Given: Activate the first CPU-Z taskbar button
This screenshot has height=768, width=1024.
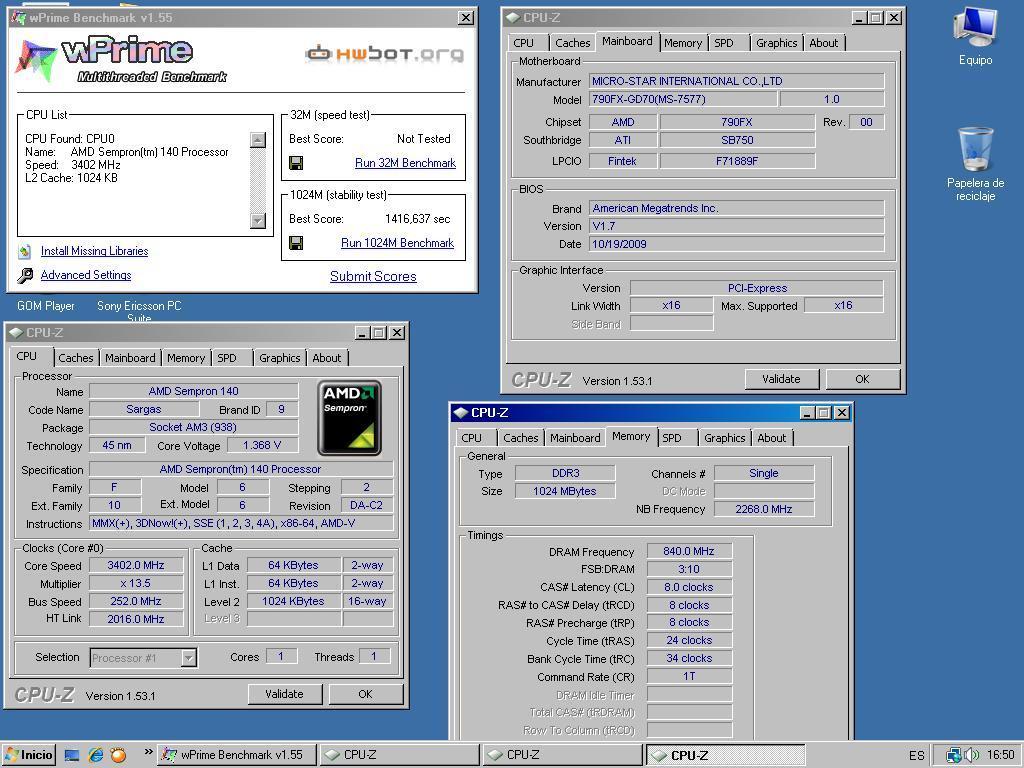Looking at the screenshot, I should [x=400, y=755].
